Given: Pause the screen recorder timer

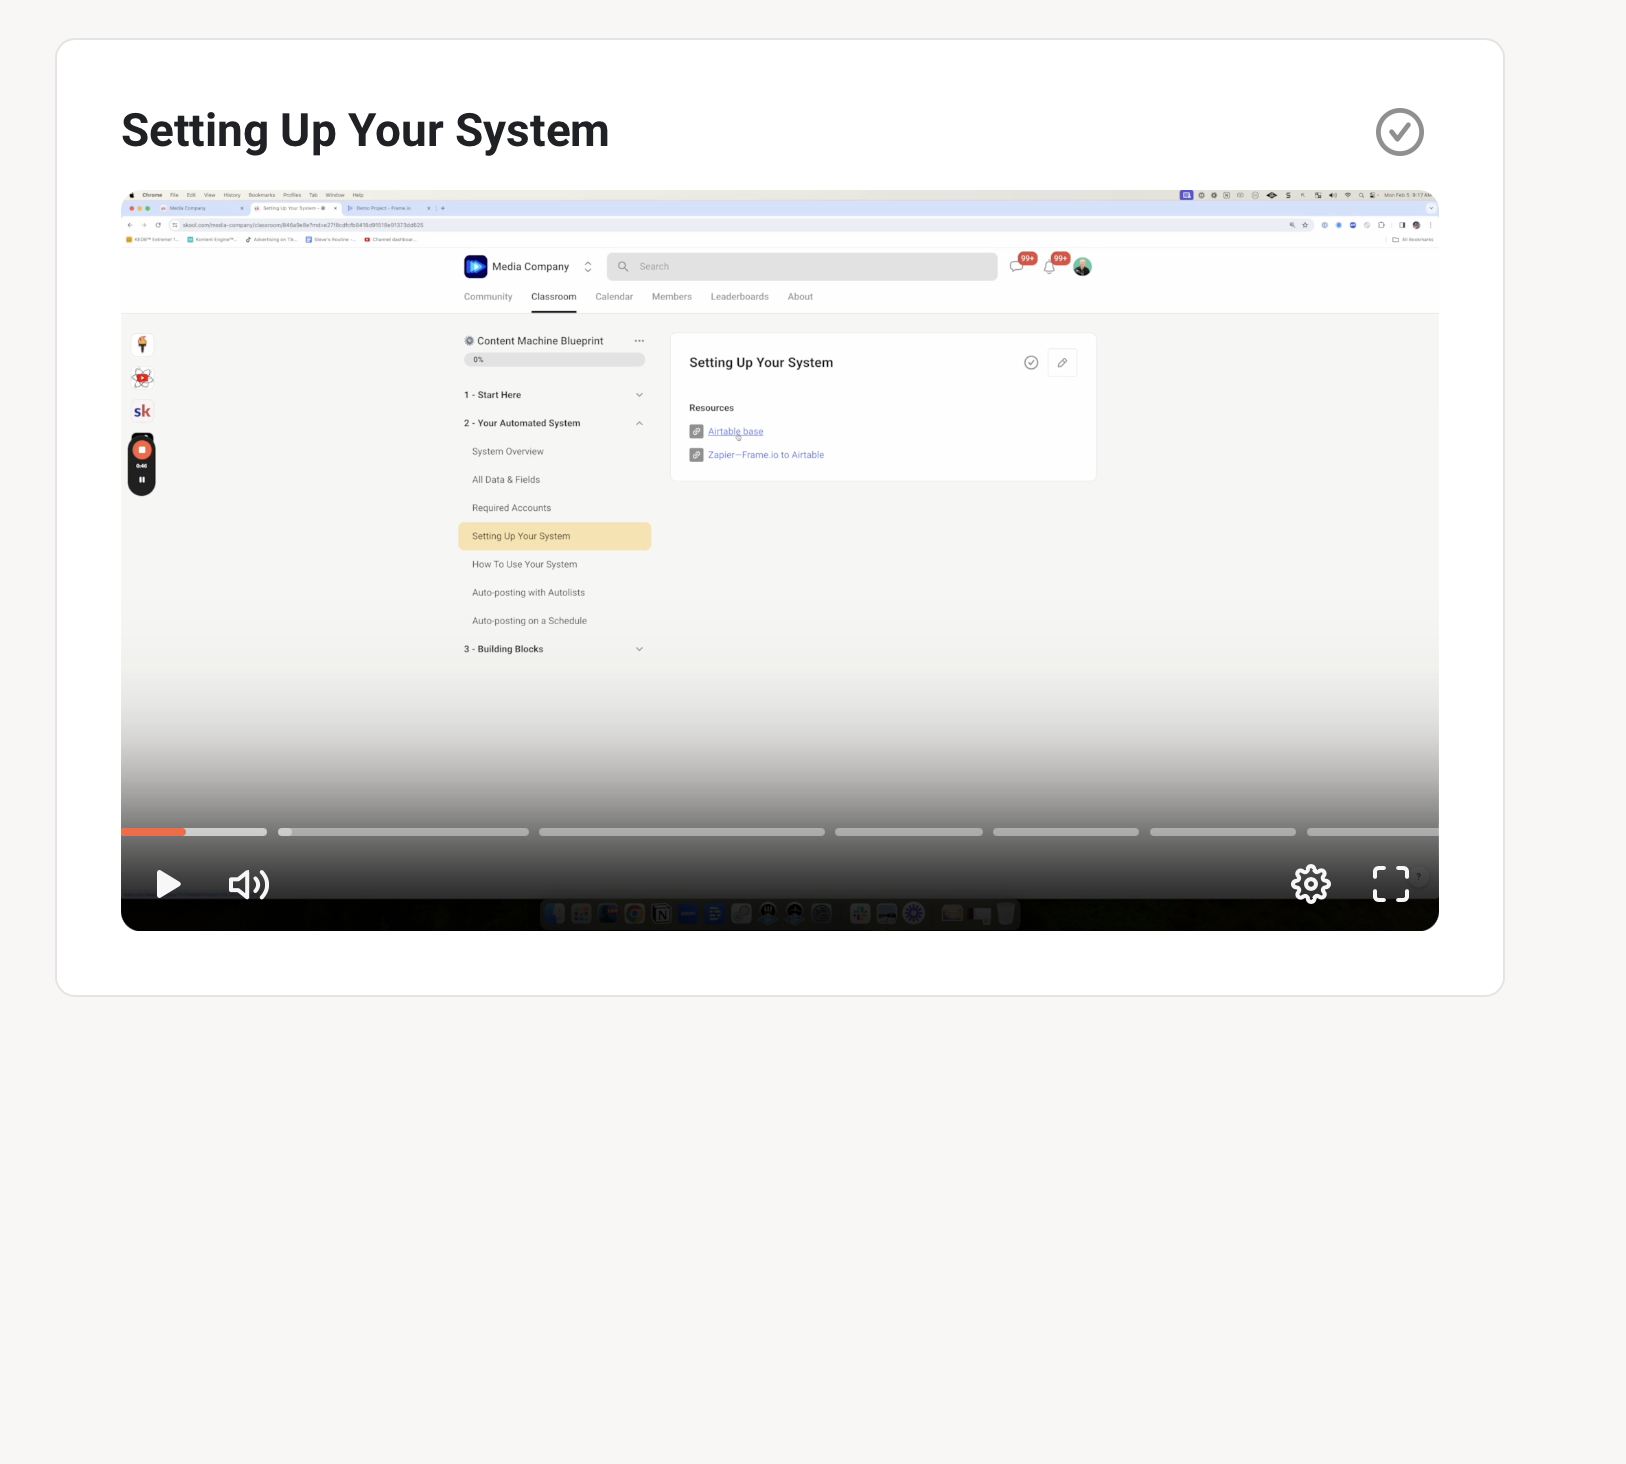Looking at the screenshot, I should [142, 478].
